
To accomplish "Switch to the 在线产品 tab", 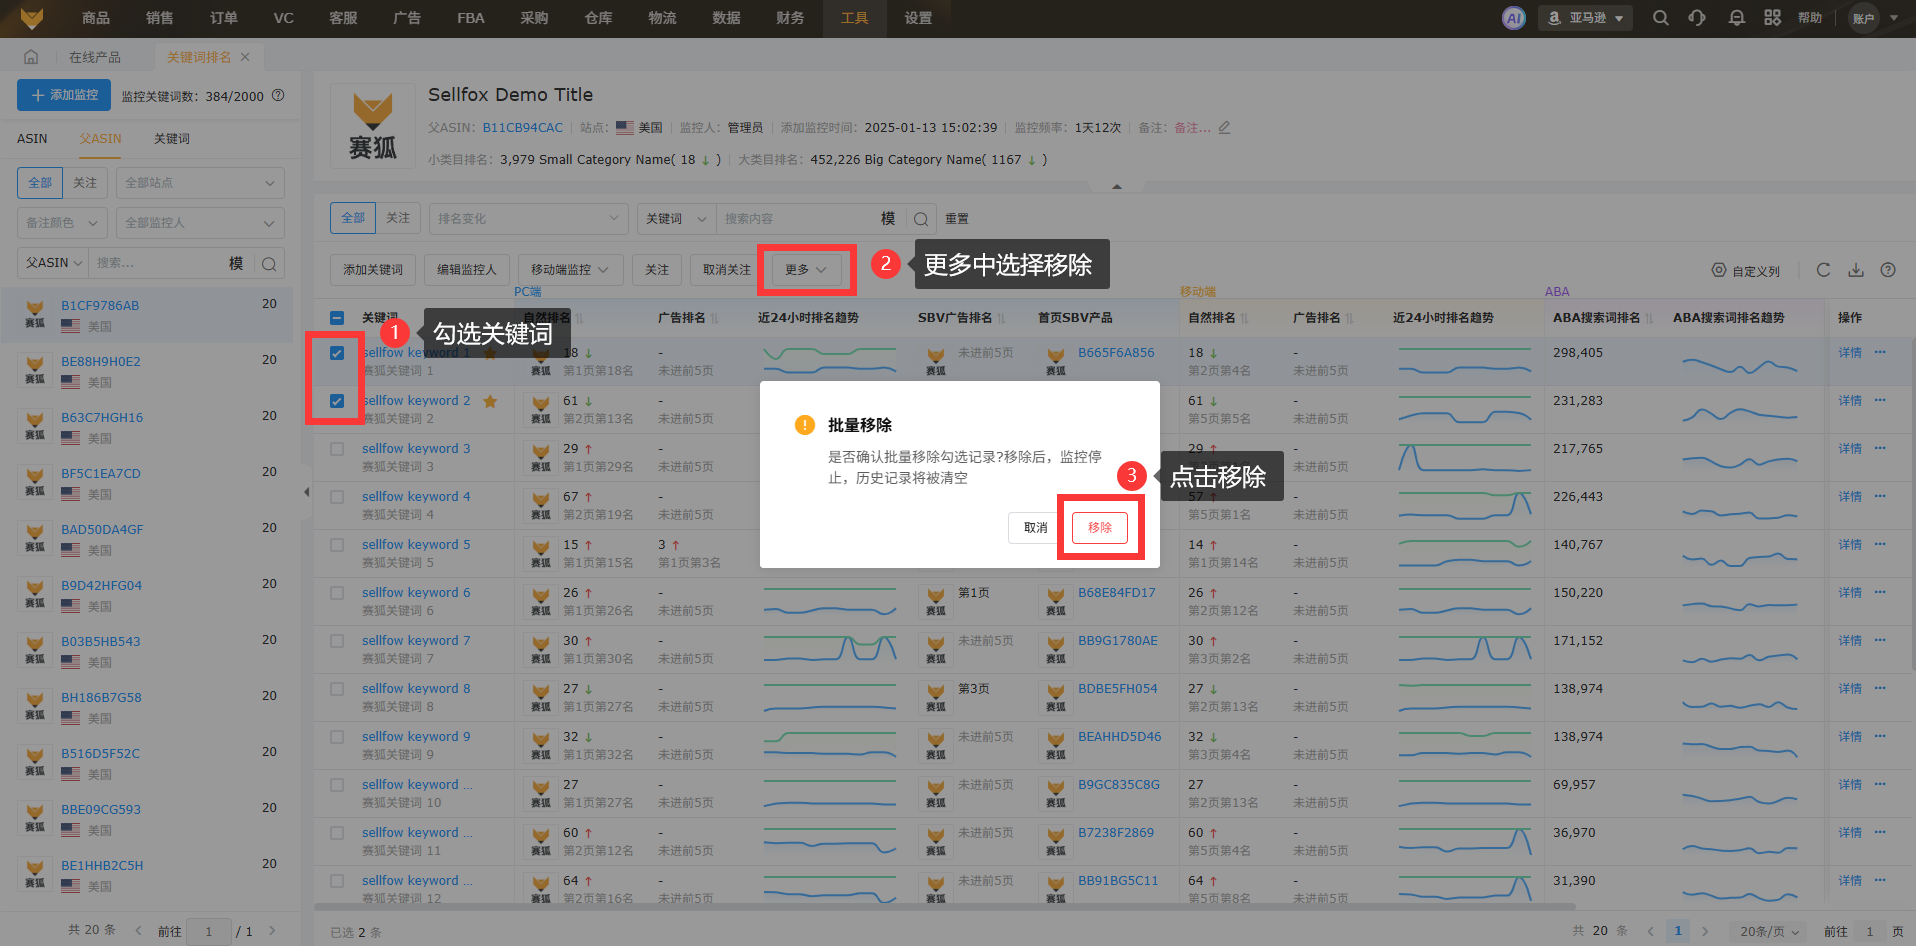I will click(x=95, y=57).
